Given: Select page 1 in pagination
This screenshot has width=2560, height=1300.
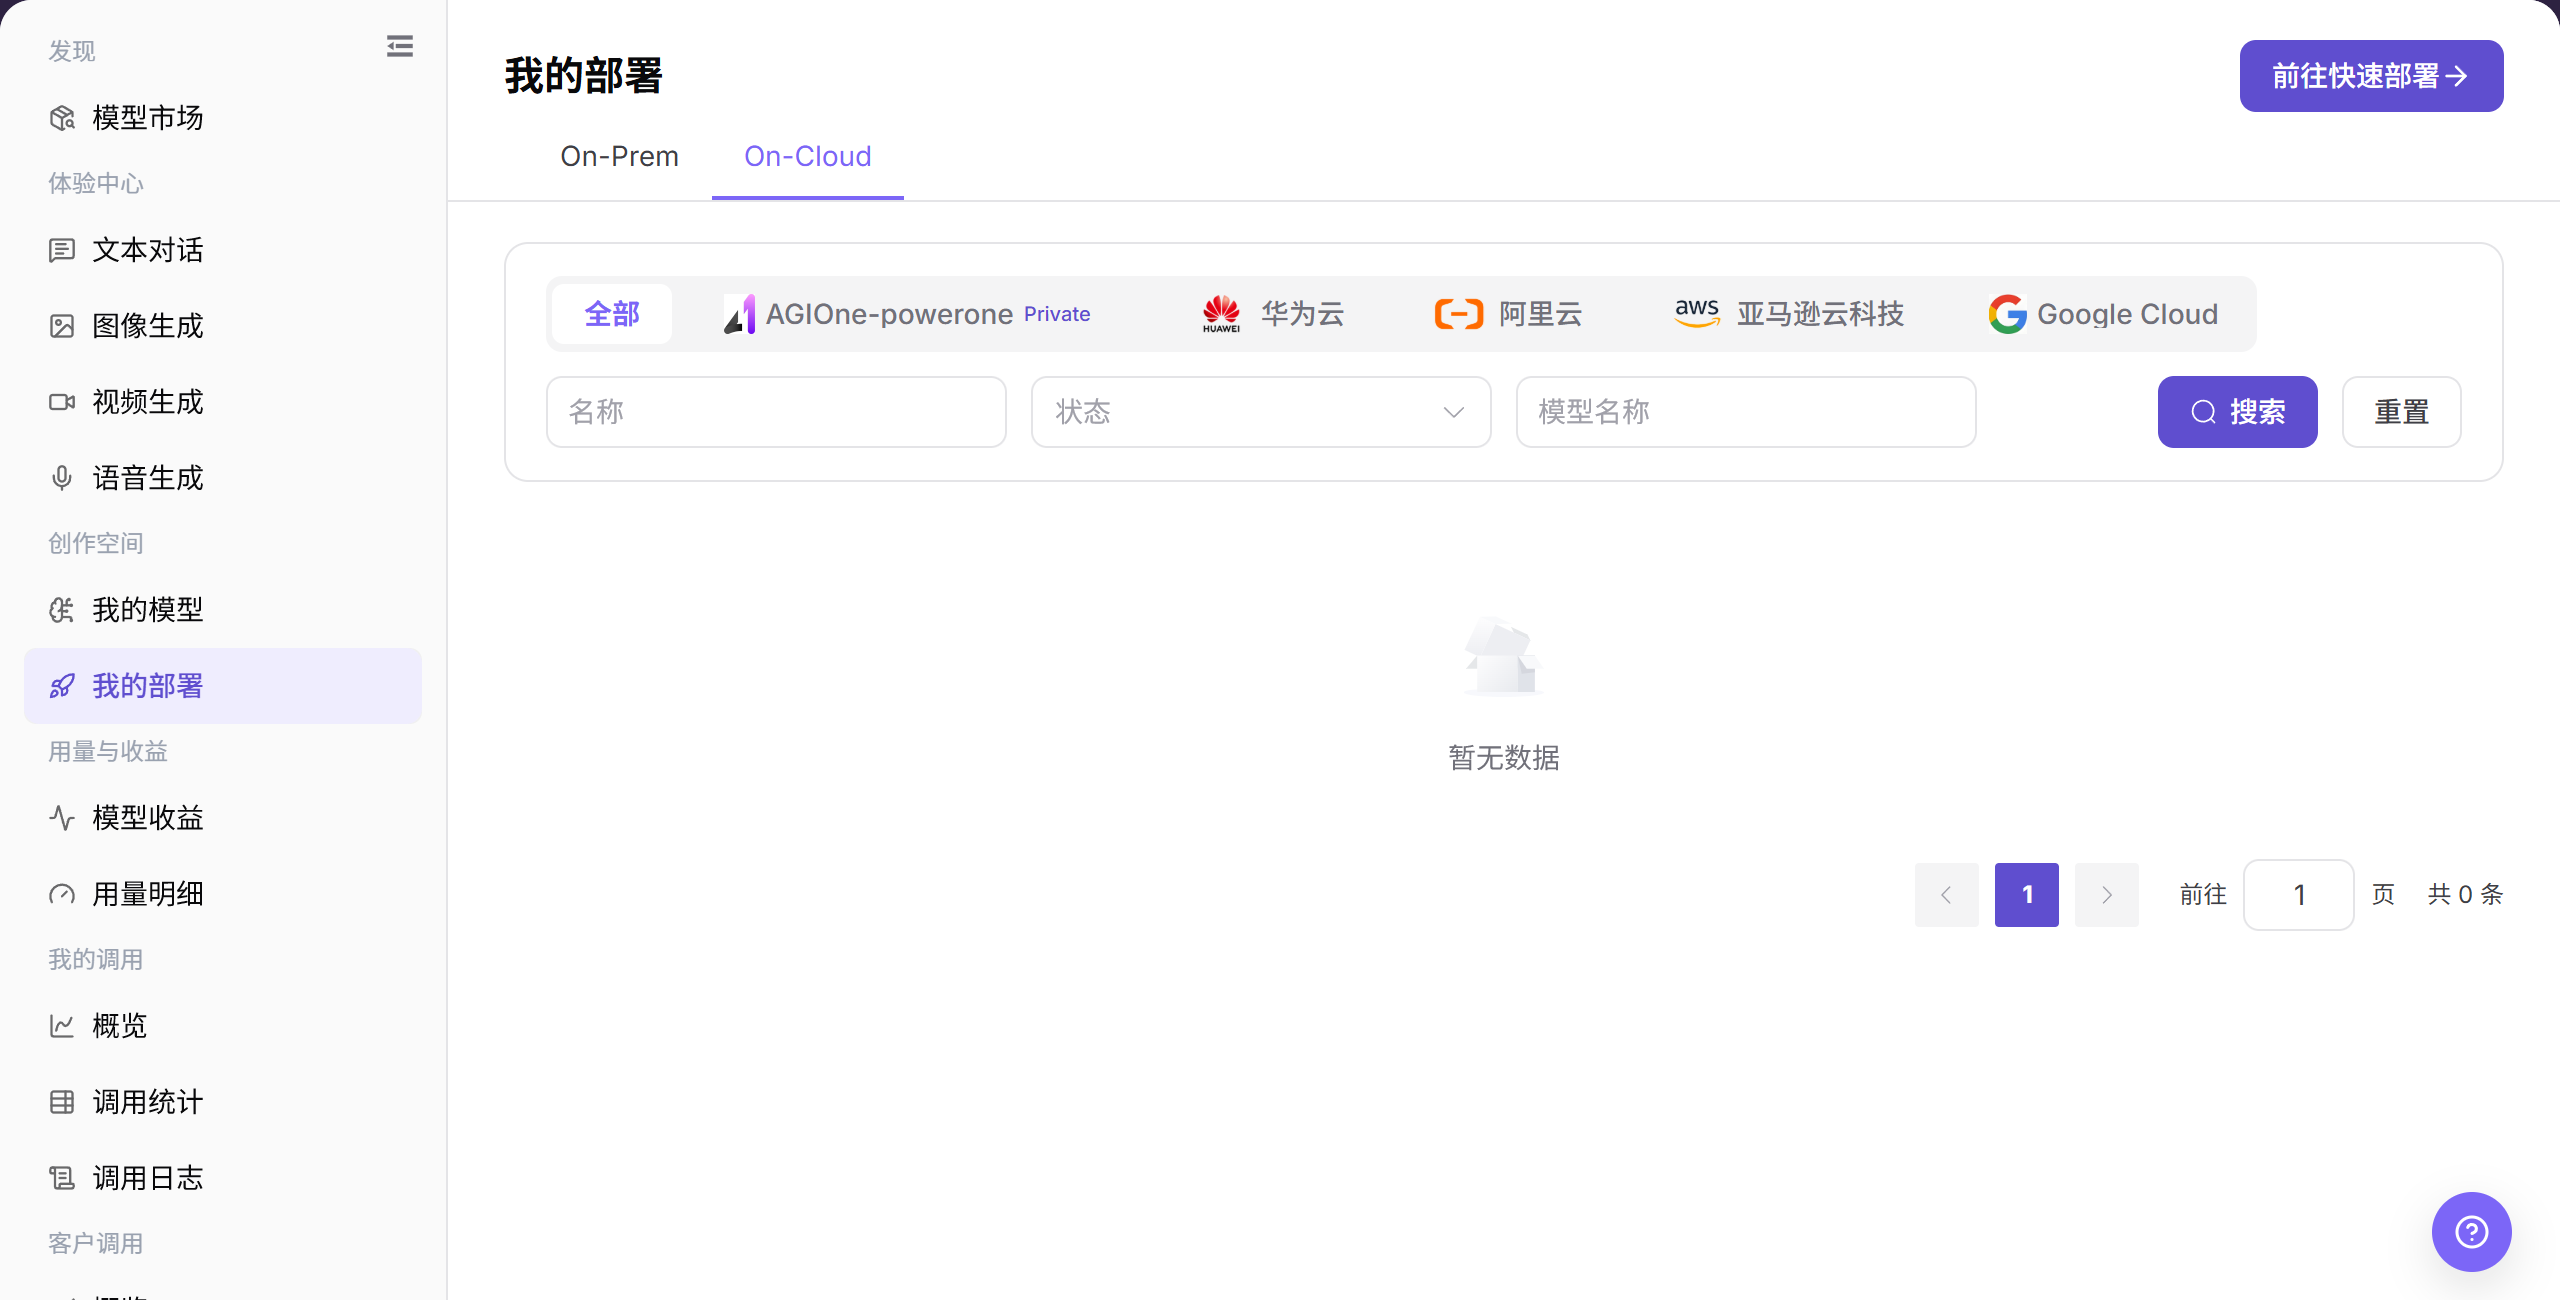Looking at the screenshot, I should pos(2027,895).
